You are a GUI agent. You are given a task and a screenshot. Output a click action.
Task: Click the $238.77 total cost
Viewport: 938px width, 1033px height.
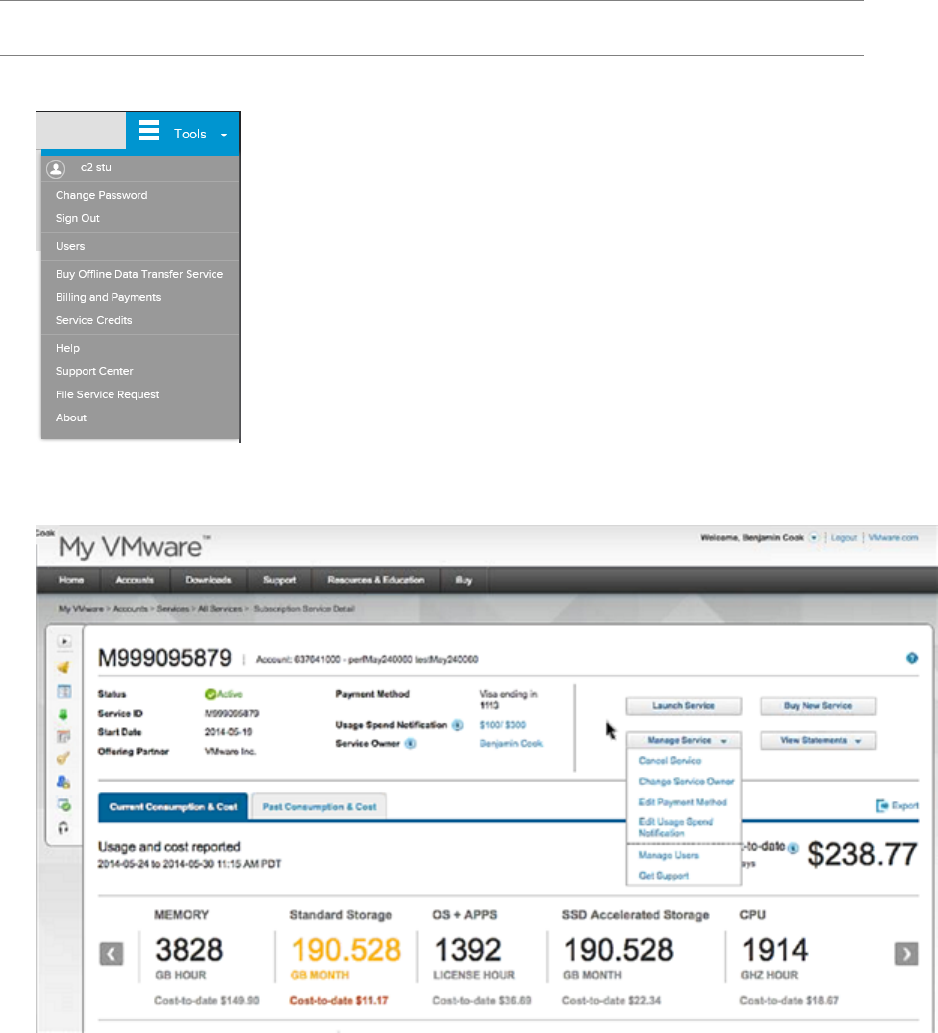(862, 854)
